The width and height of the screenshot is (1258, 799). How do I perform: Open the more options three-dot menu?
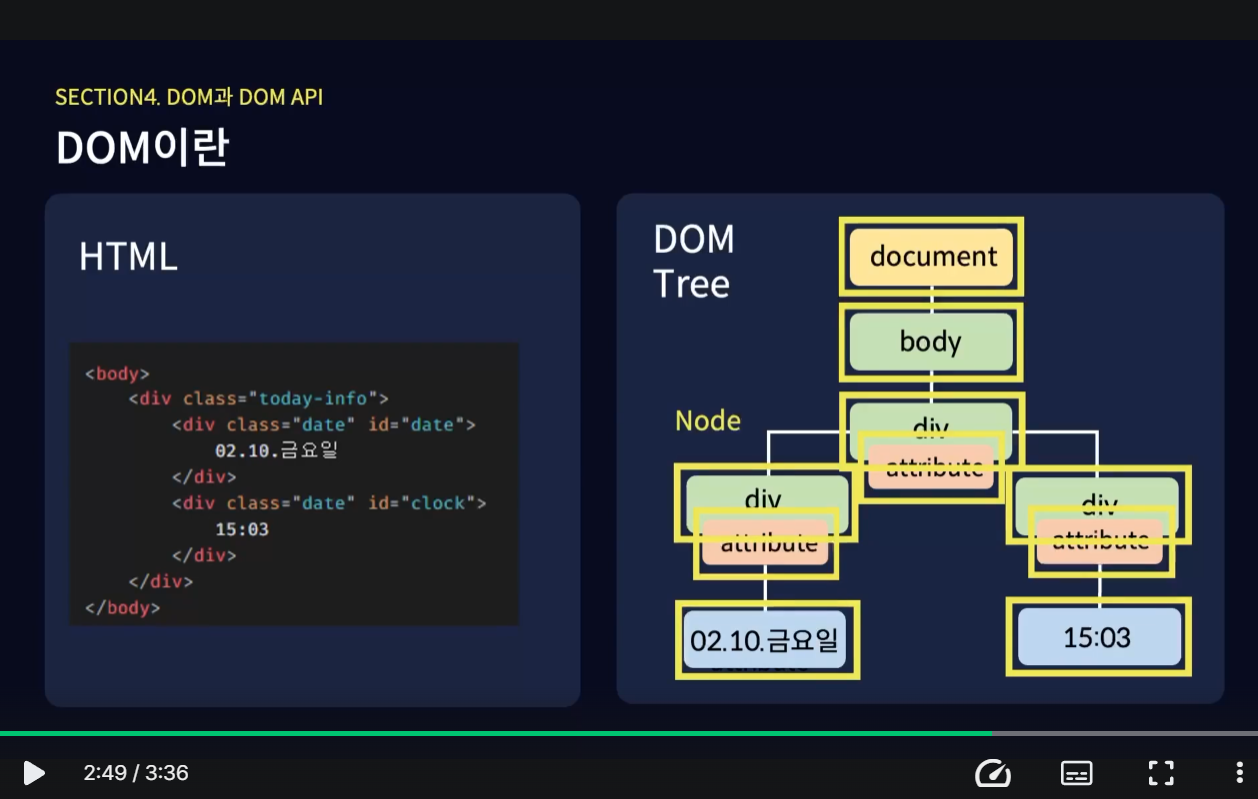pyautogui.click(x=1240, y=773)
